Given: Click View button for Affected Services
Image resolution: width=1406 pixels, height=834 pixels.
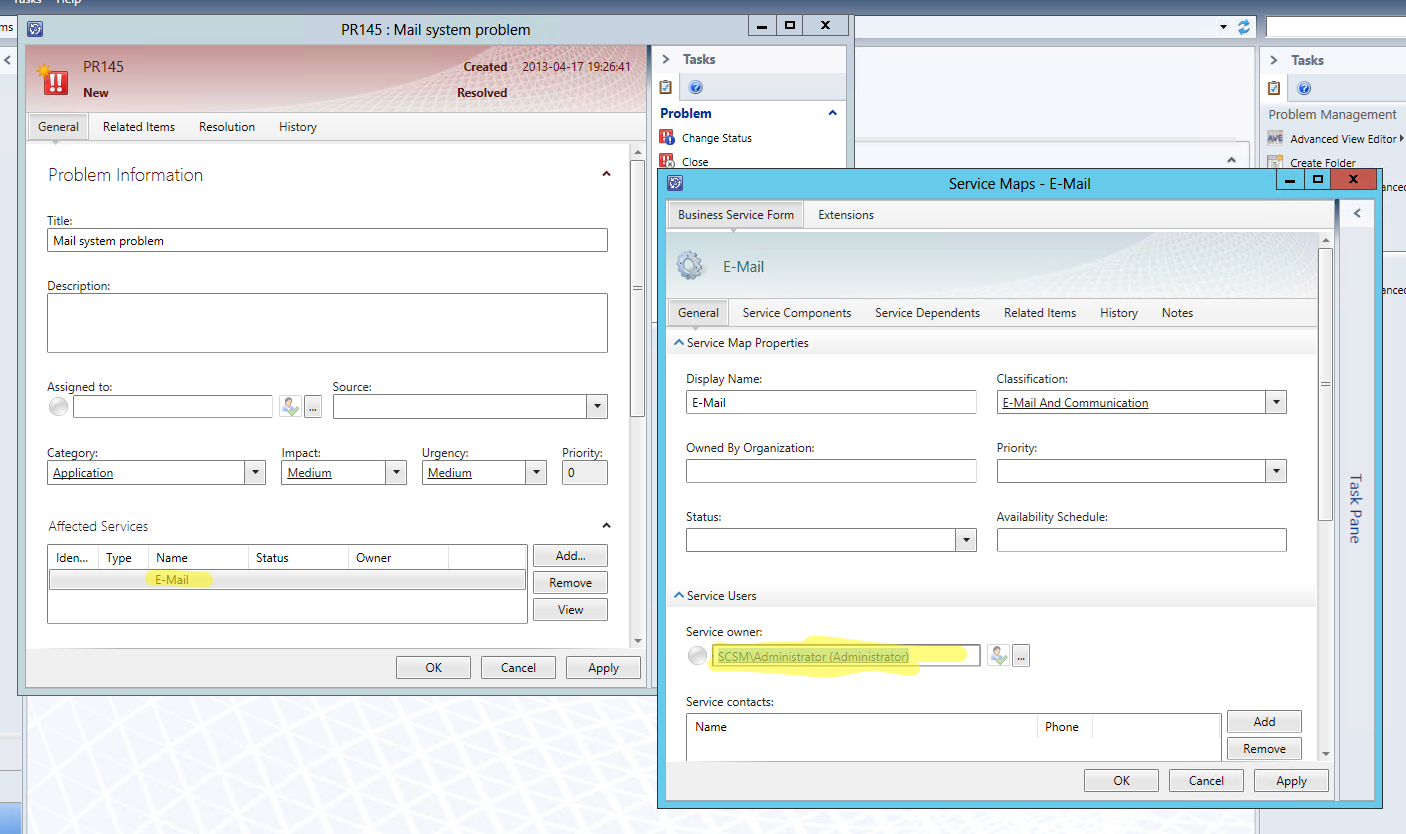Looking at the screenshot, I should pos(570,610).
